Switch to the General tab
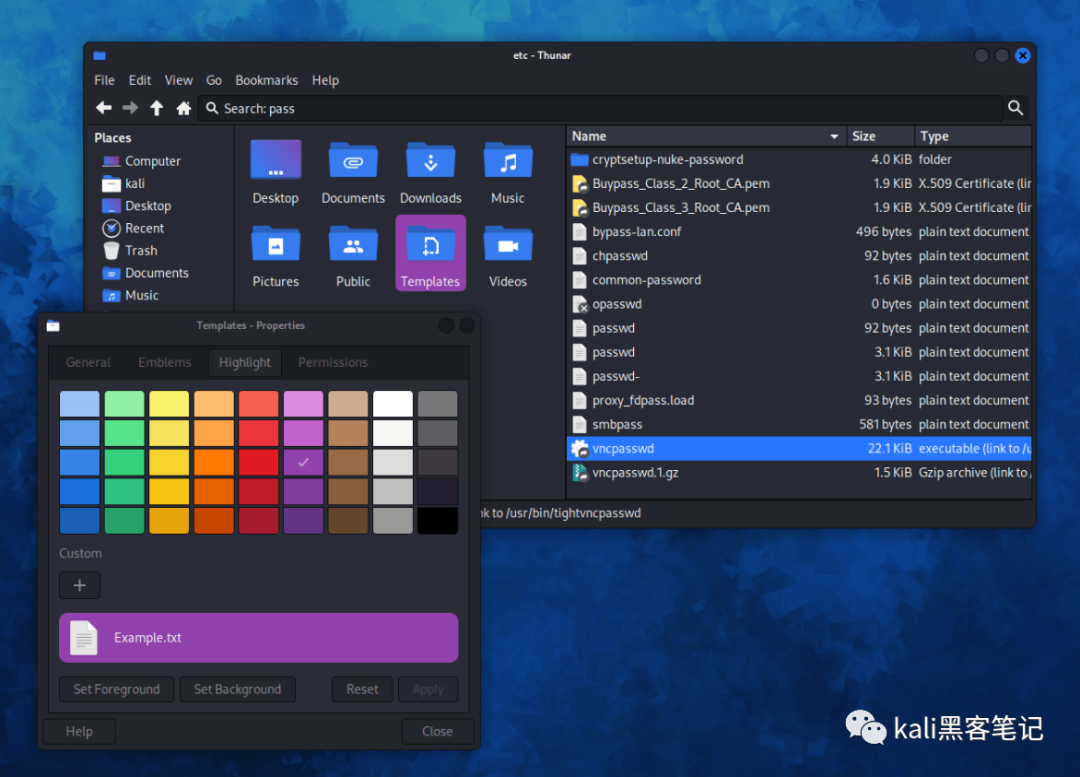1080x777 pixels. (88, 362)
